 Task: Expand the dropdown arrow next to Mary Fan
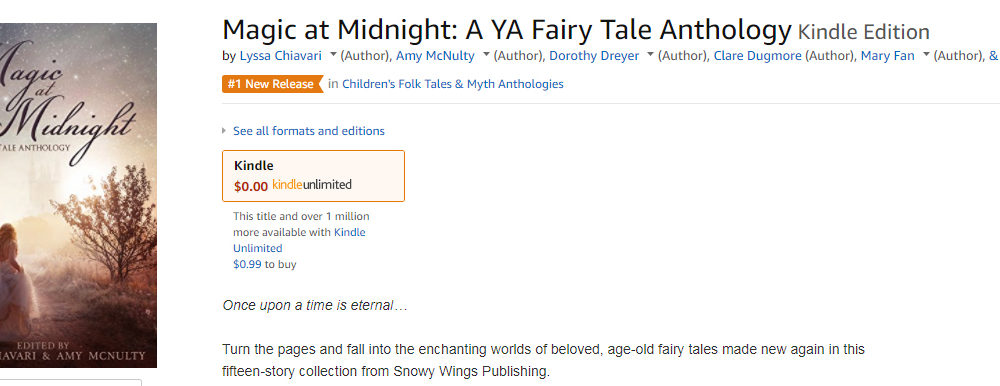click(x=926, y=55)
